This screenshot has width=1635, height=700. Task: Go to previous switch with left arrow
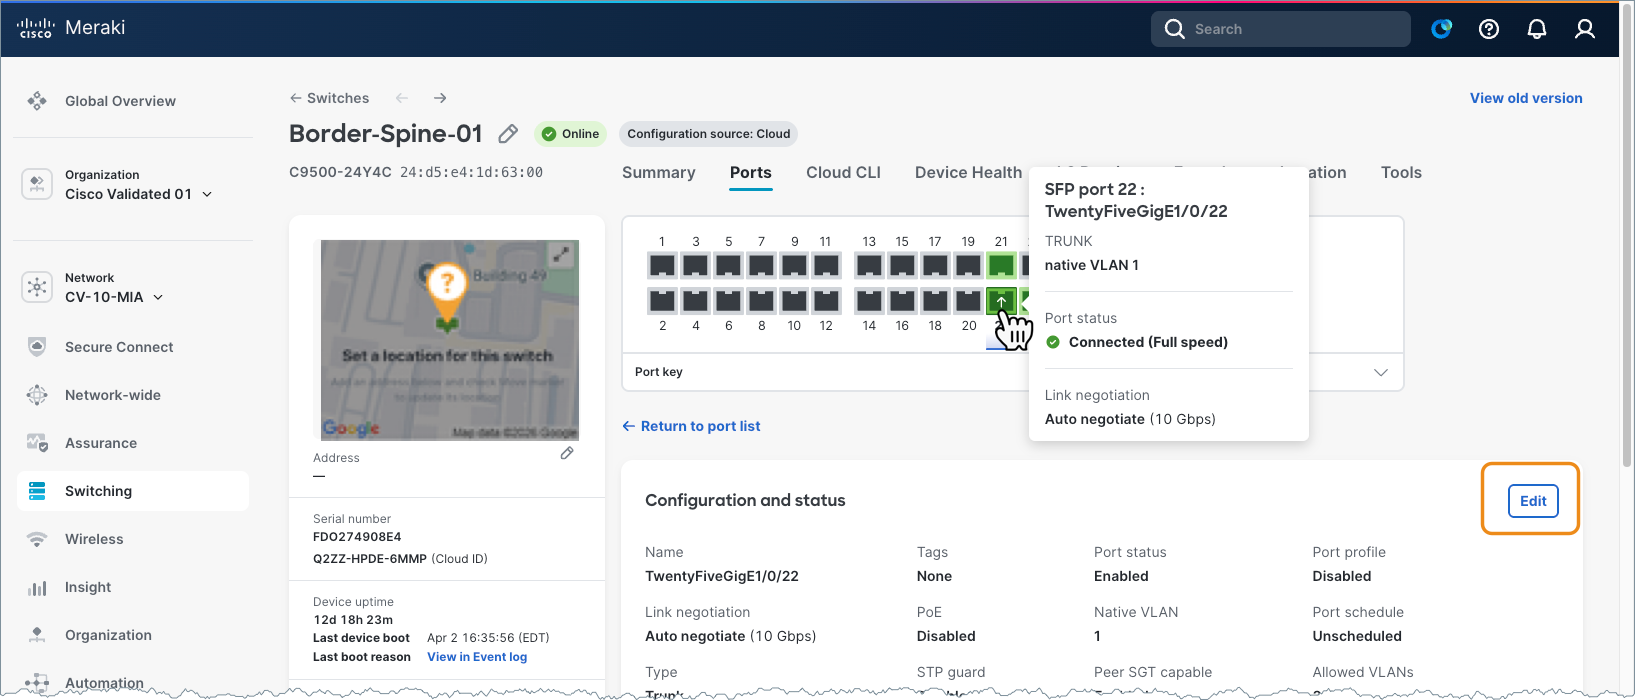[402, 98]
